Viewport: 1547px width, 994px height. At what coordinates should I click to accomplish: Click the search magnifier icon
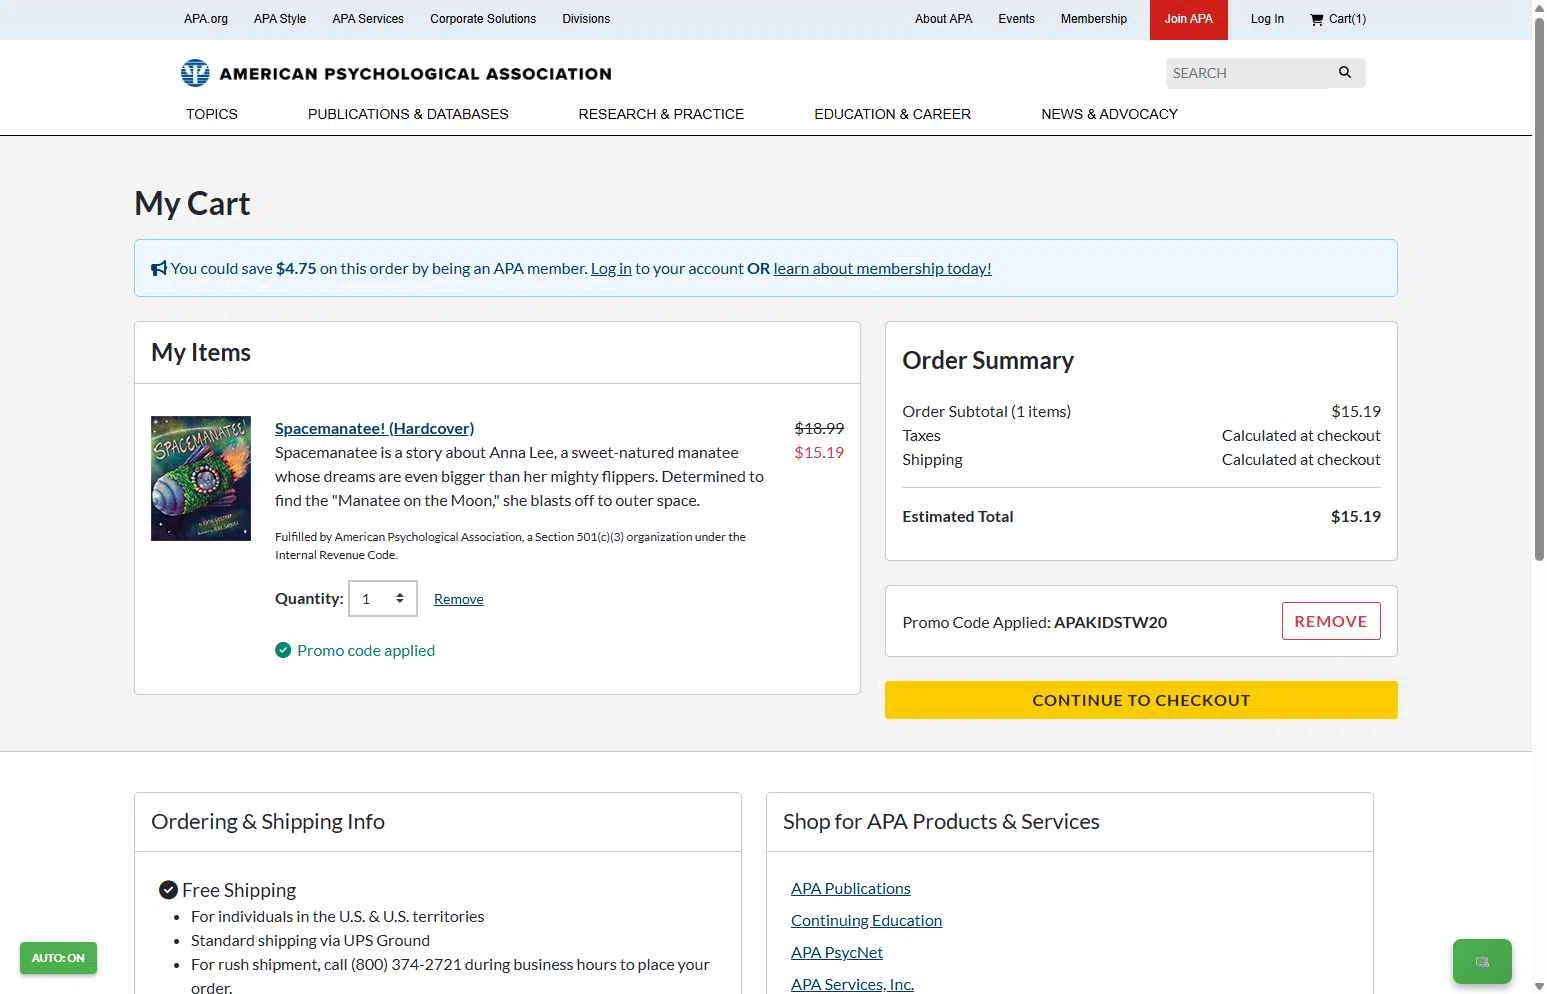[x=1345, y=72]
